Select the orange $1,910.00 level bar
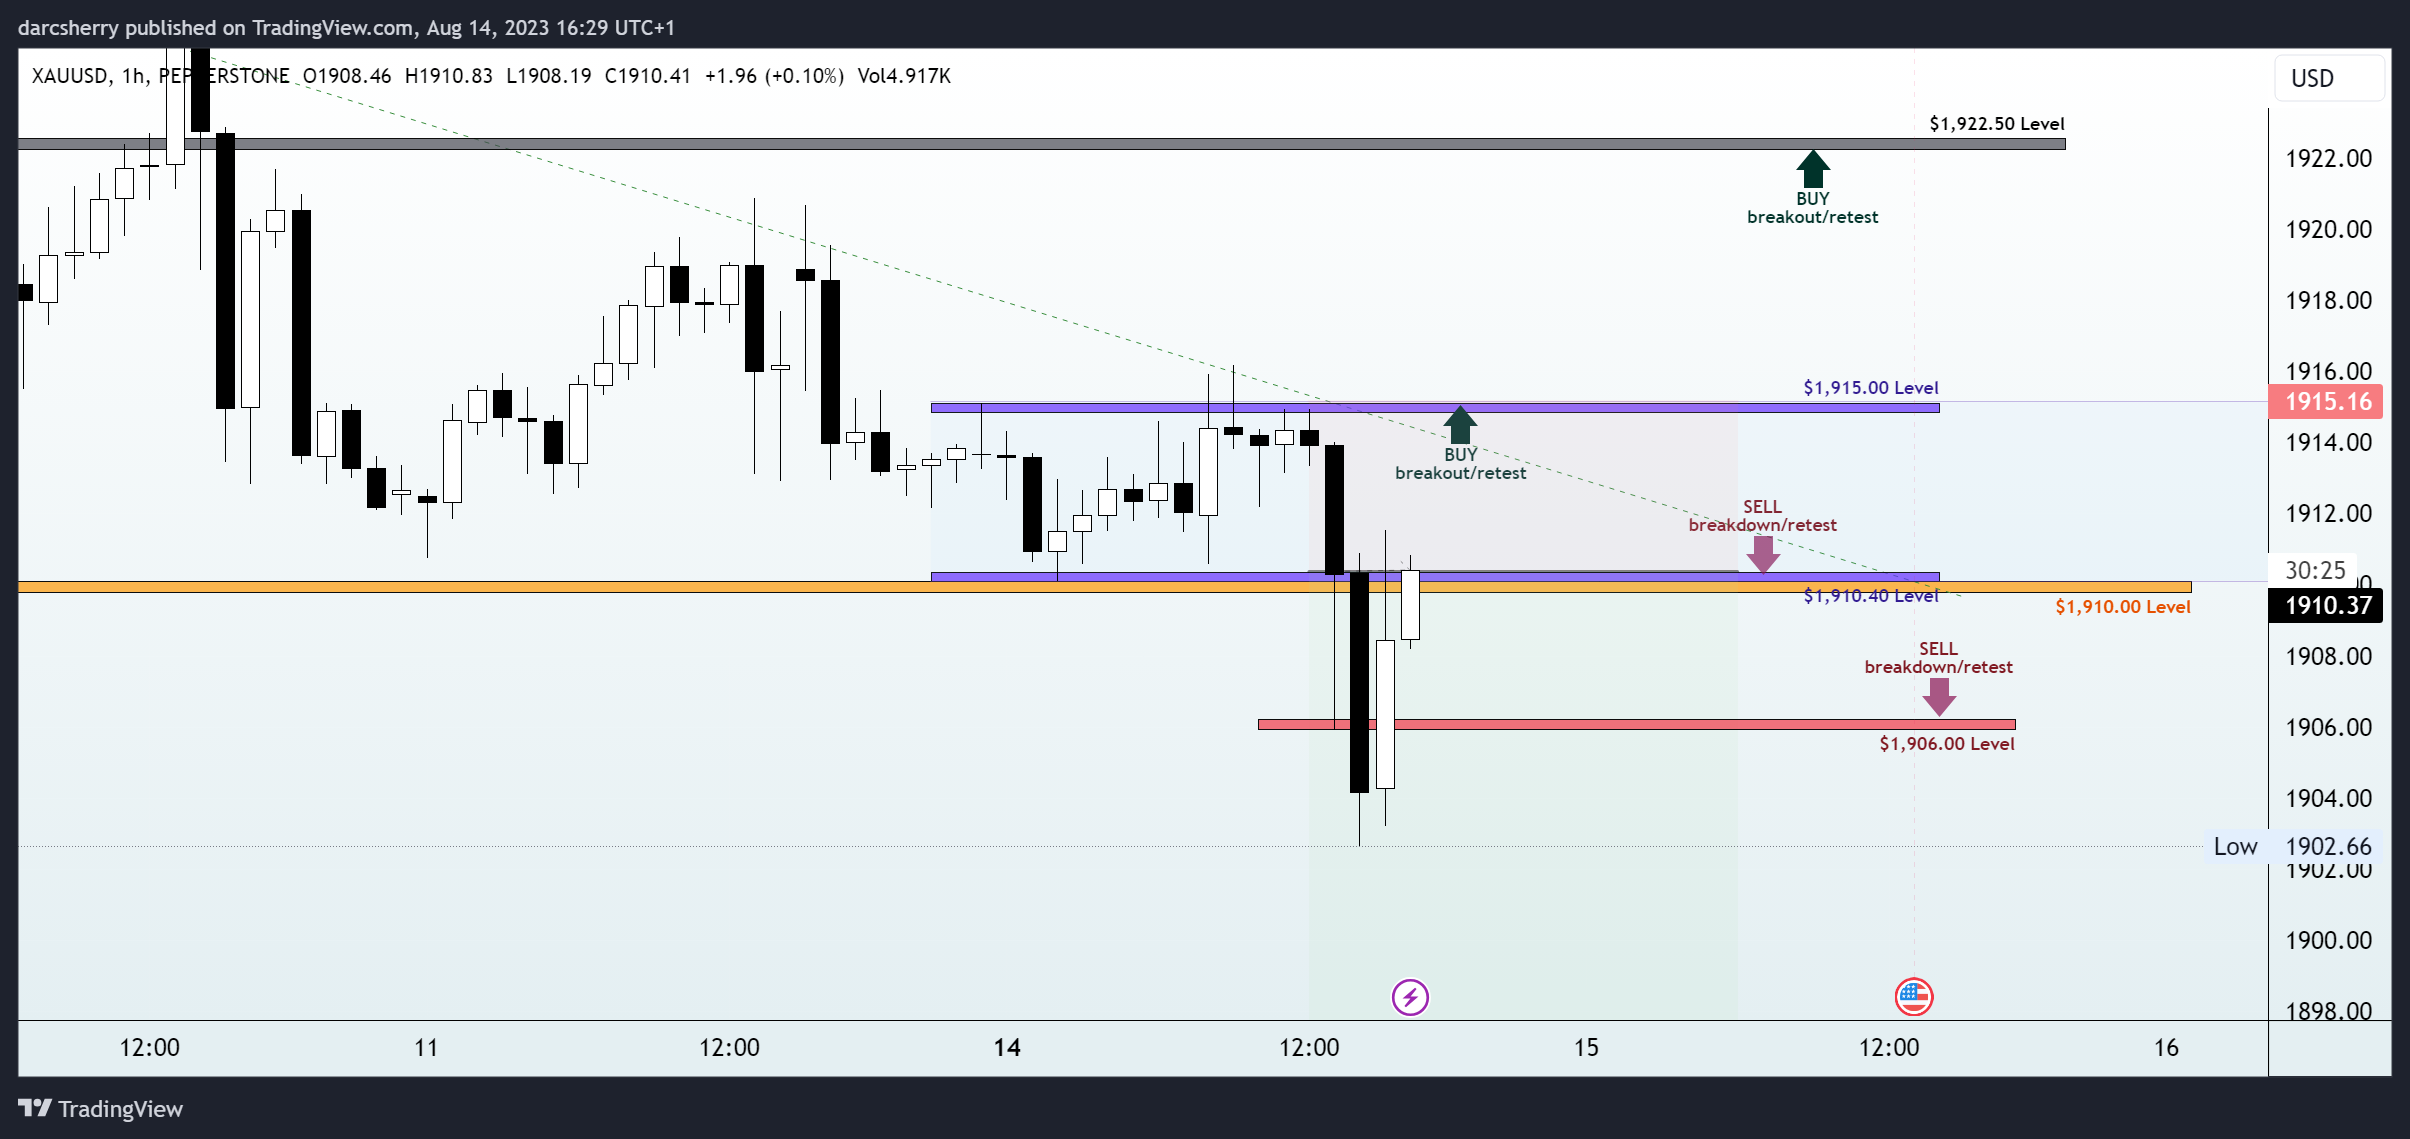Viewport: 2410px width, 1139px height. coord(1105,587)
